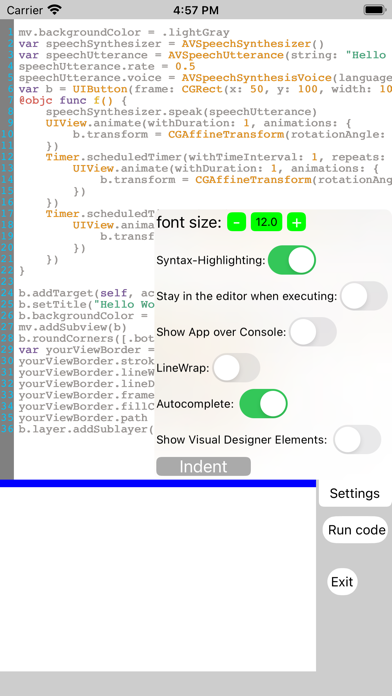Screen dimensions: 392x696
Task: Tap the Carrier label in status bar
Action: point(24,10)
